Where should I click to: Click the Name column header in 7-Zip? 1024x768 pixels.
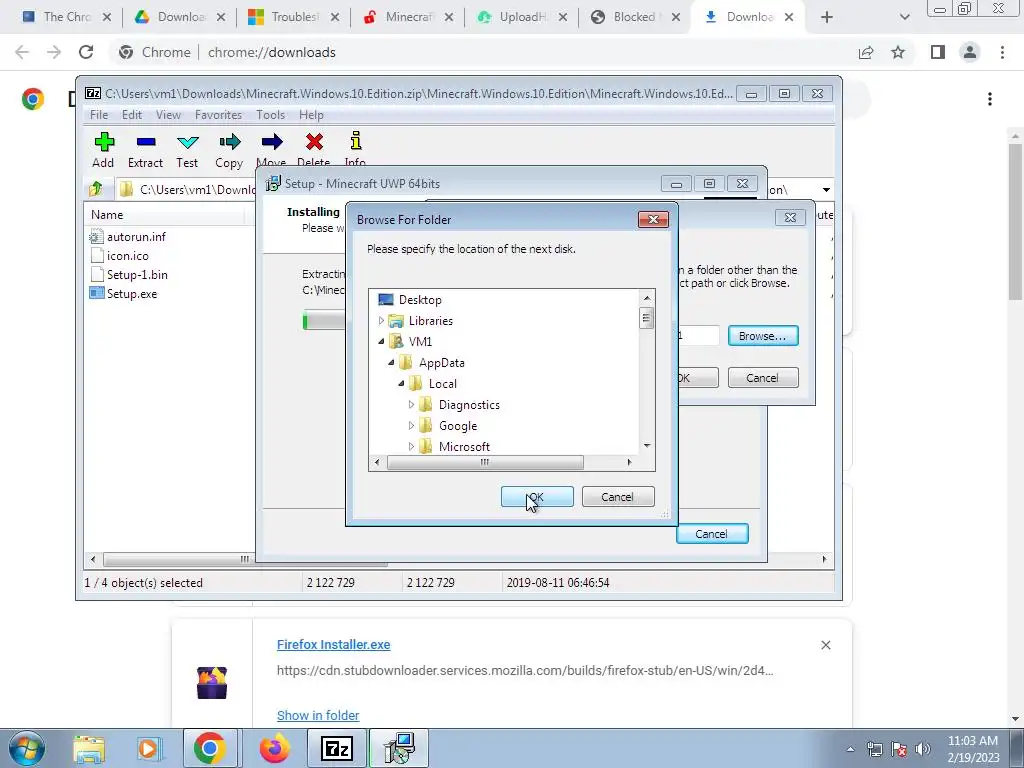click(x=107, y=215)
